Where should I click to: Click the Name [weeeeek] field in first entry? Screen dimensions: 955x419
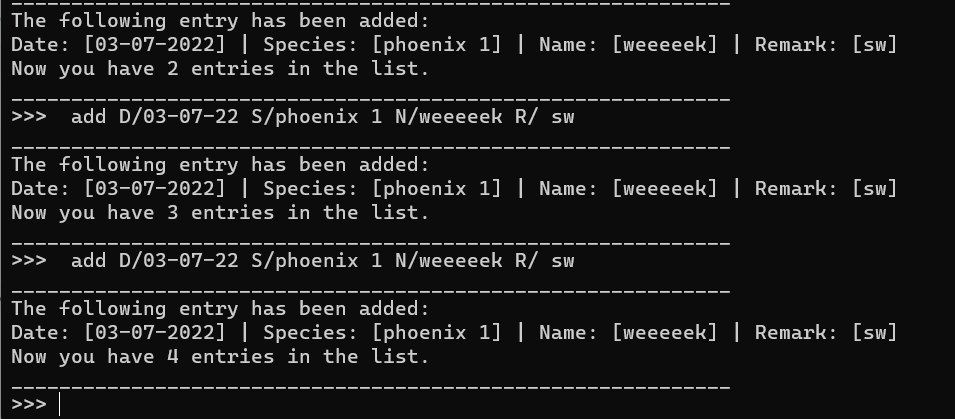tap(629, 45)
